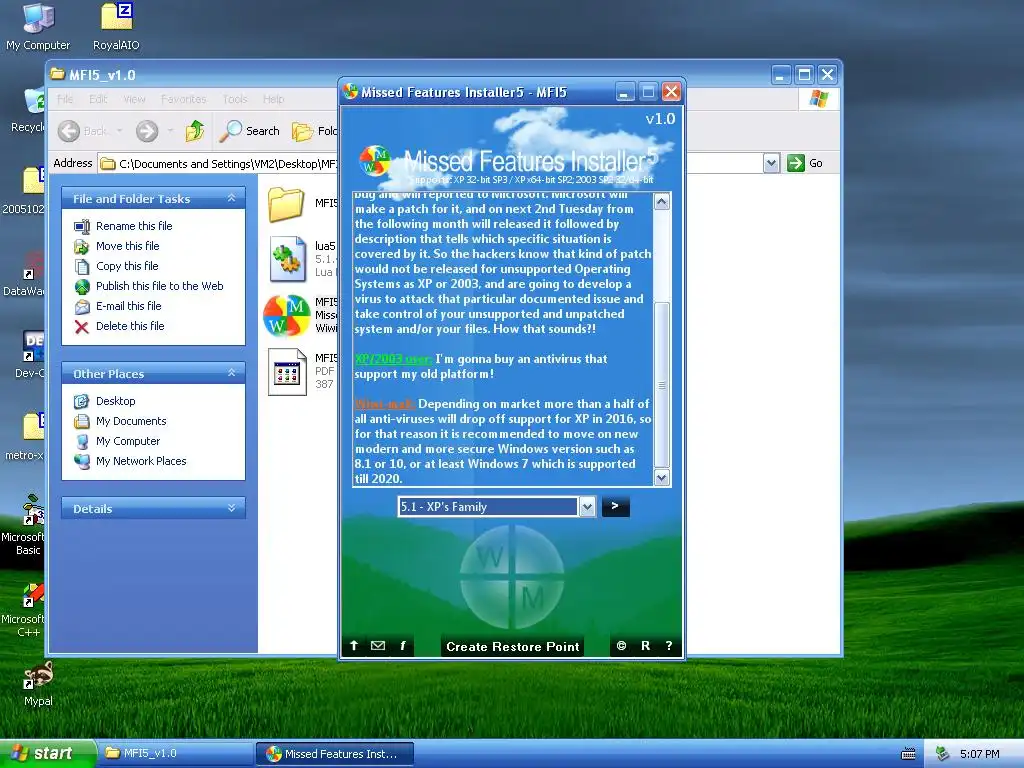Open the Forward button history dropdown arrow

(170, 131)
